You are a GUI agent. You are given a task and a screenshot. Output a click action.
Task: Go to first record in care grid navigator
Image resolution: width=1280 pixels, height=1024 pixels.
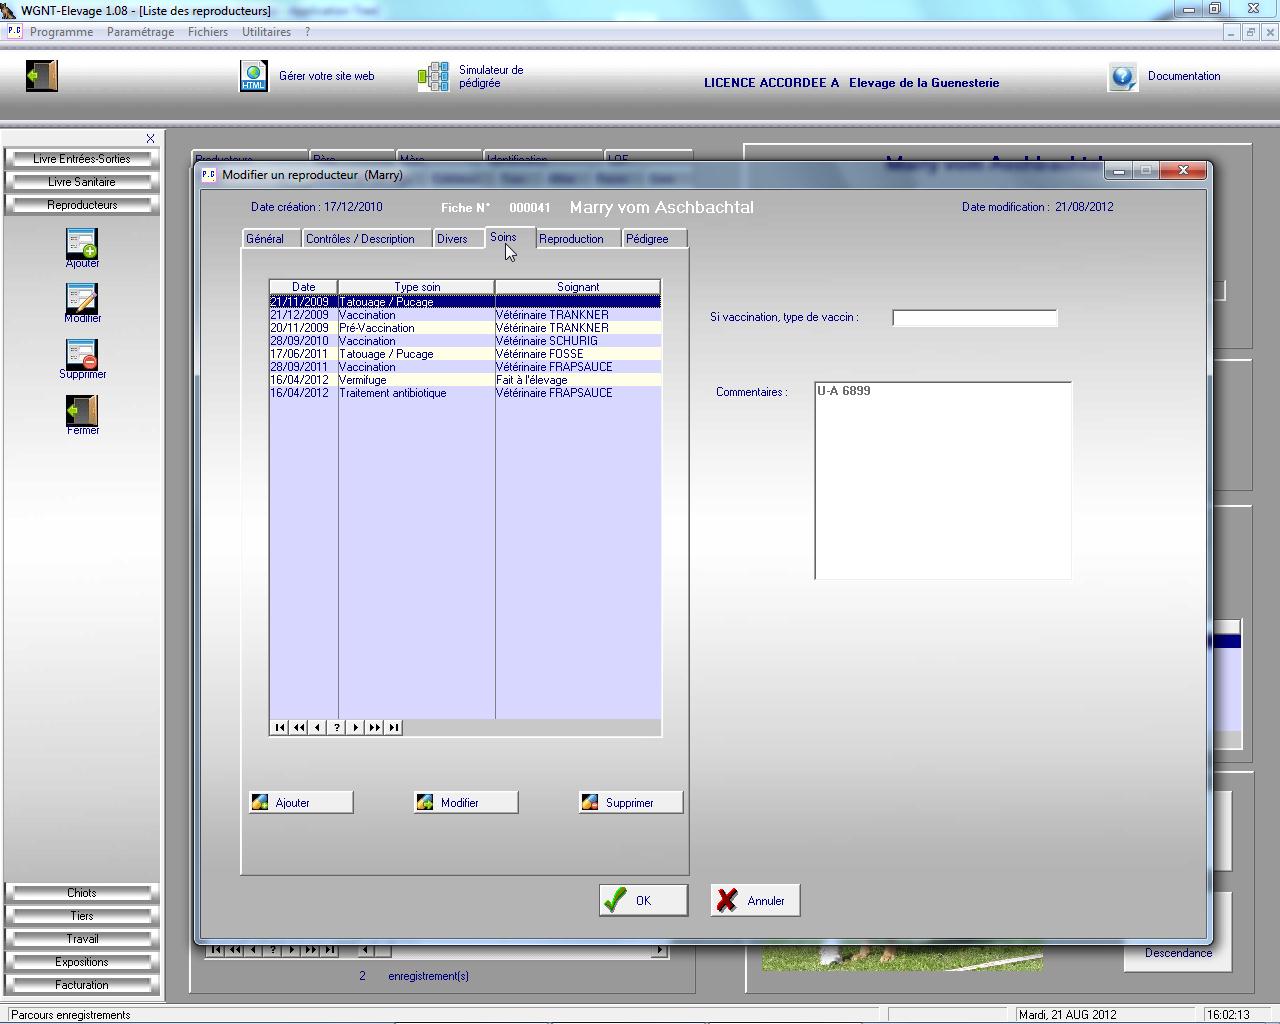[x=279, y=727]
